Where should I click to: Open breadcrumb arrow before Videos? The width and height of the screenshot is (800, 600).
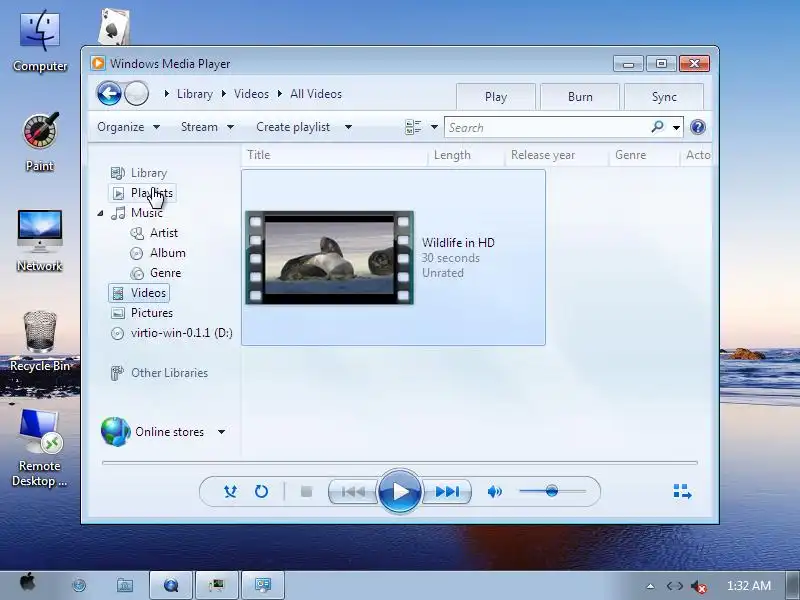pos(223,94)
